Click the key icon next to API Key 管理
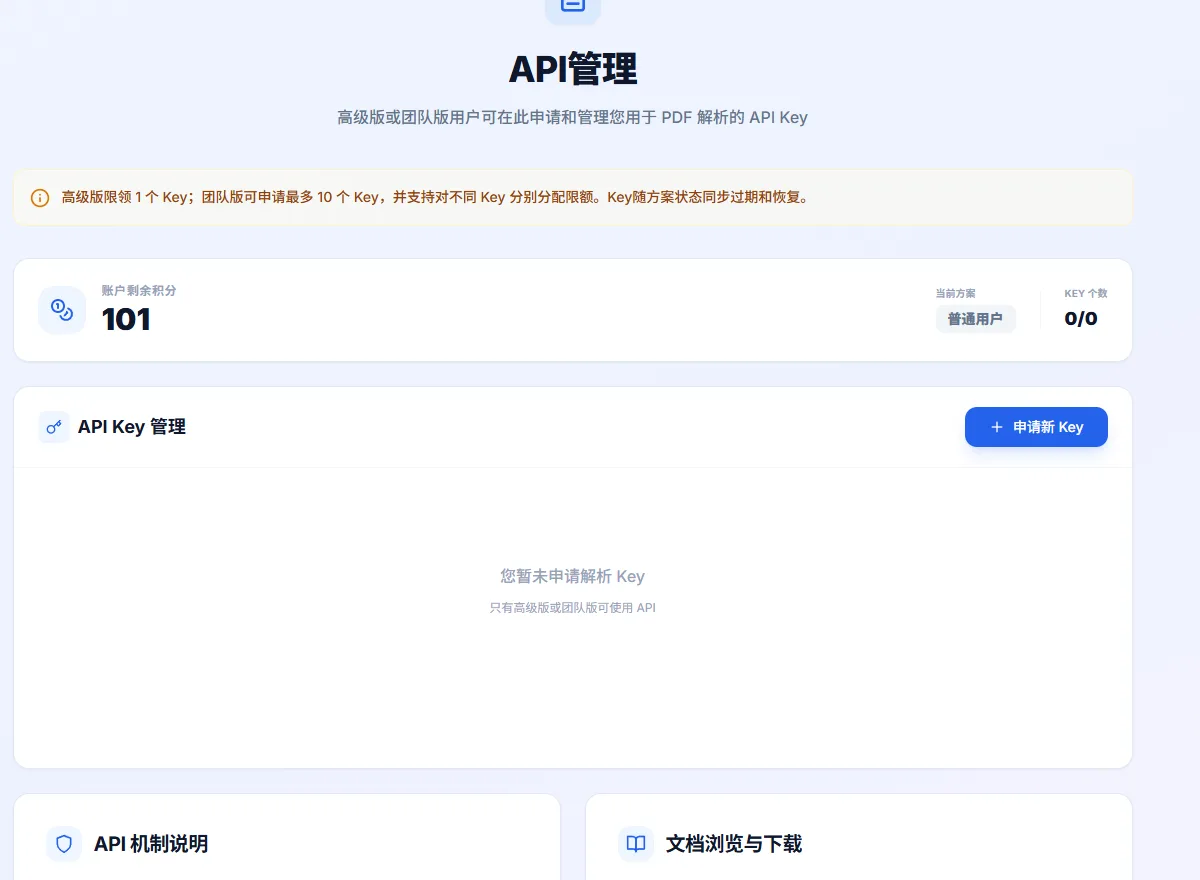Screen dimensions: 1200x880 click(x=54, y=427)
